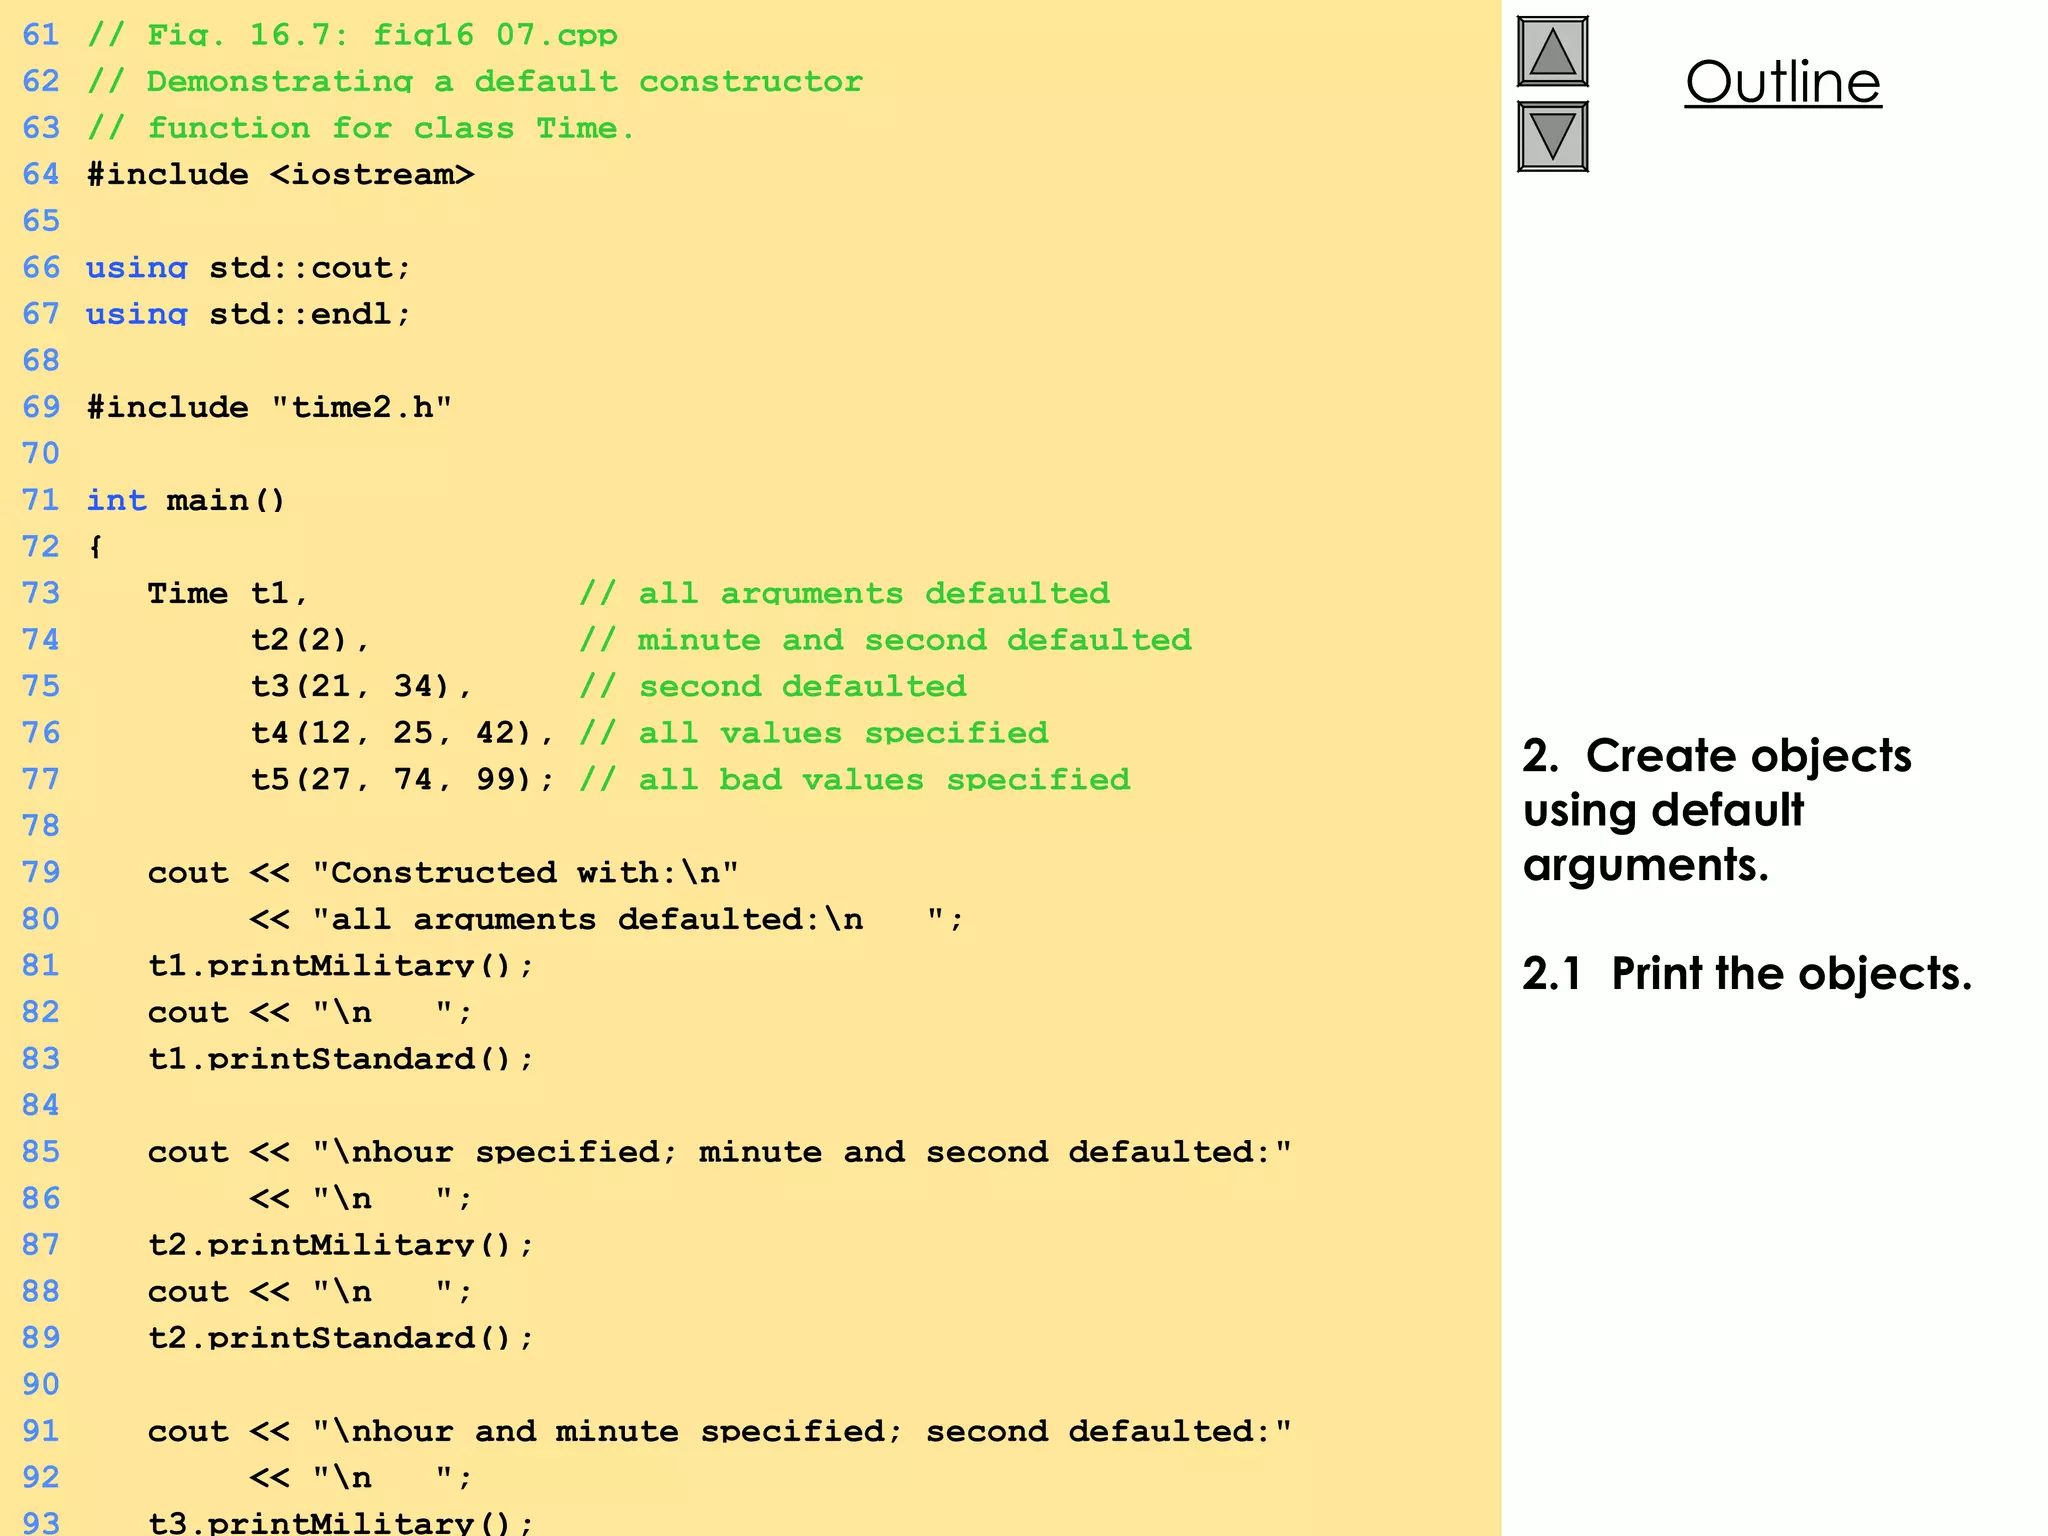Click 'int main()' on line 71
Viewport: 2048px width, 1536px height.
coord(186,500)
